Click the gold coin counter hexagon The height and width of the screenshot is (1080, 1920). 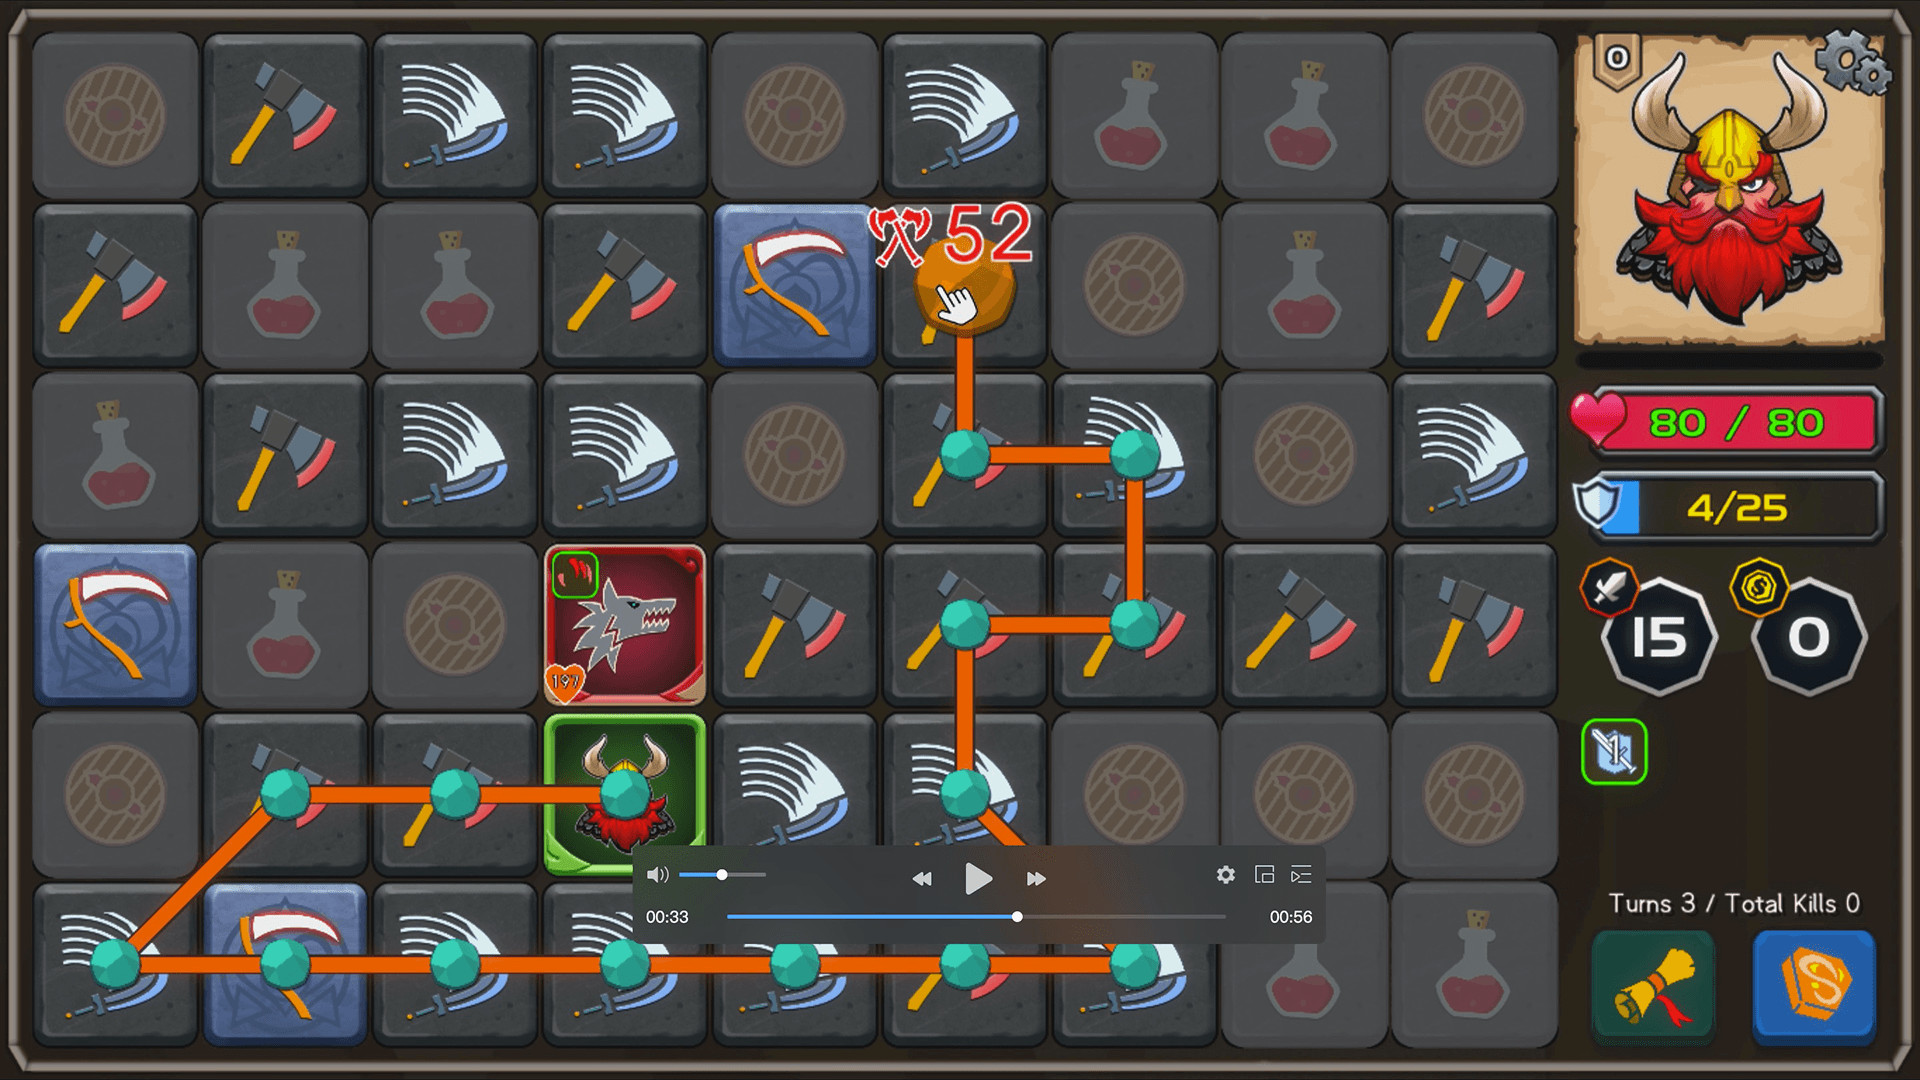tap(1808, 636)
